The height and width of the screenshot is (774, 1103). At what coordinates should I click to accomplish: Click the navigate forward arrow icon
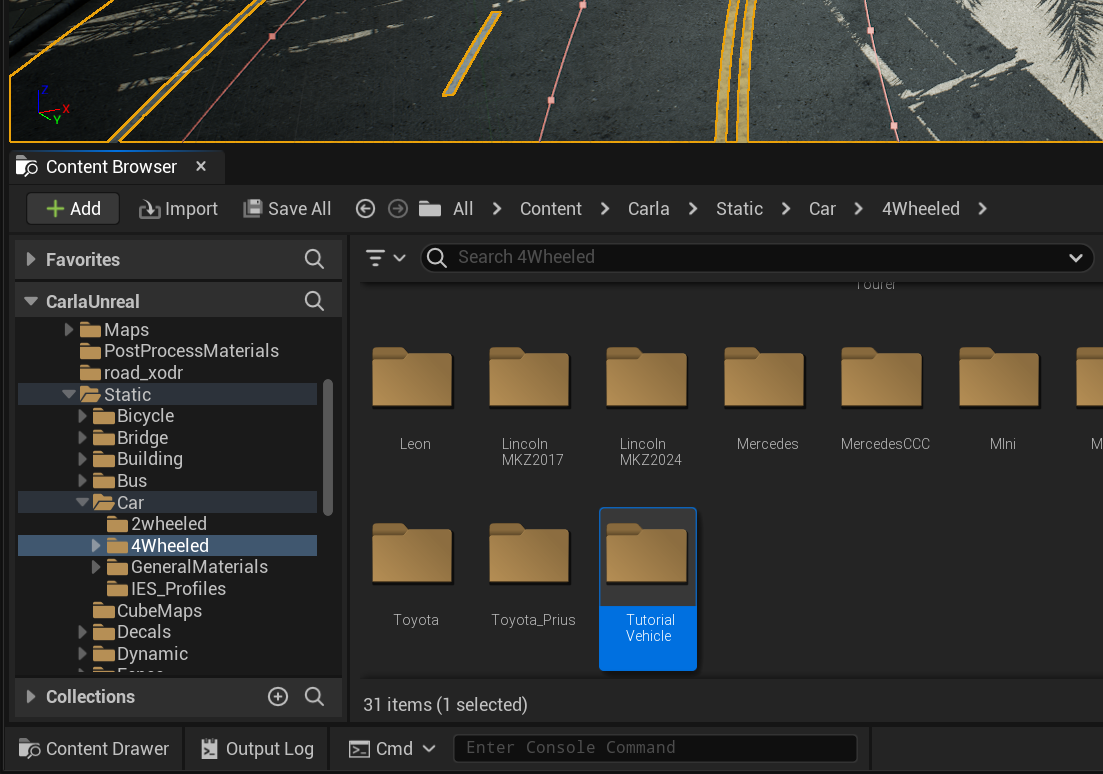point(398,209)
